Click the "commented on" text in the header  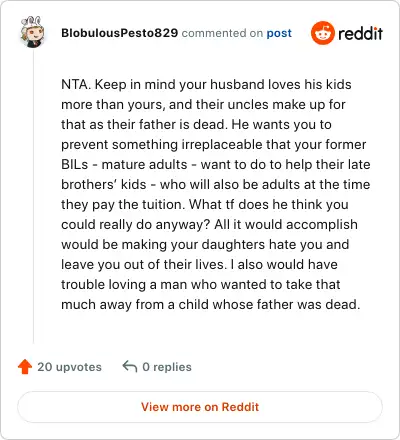pos(222,33)
